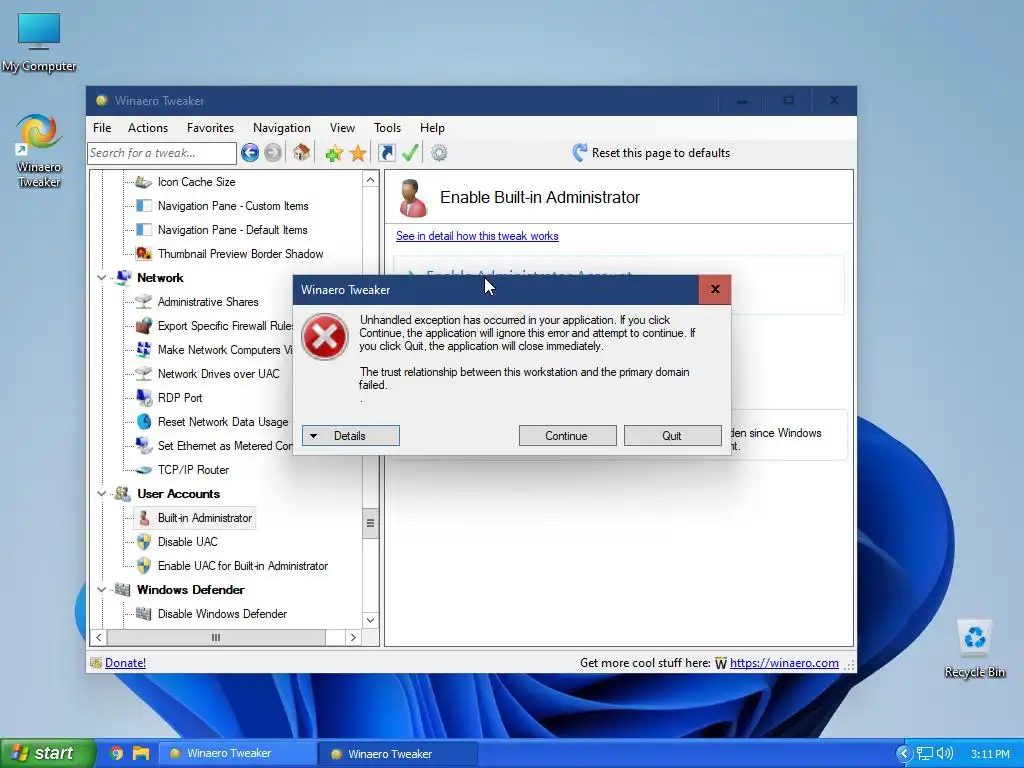This screenshot has height=768, width=1024.
Task: Close the error dialog with the red X
Action: click(x=715, y=289)
